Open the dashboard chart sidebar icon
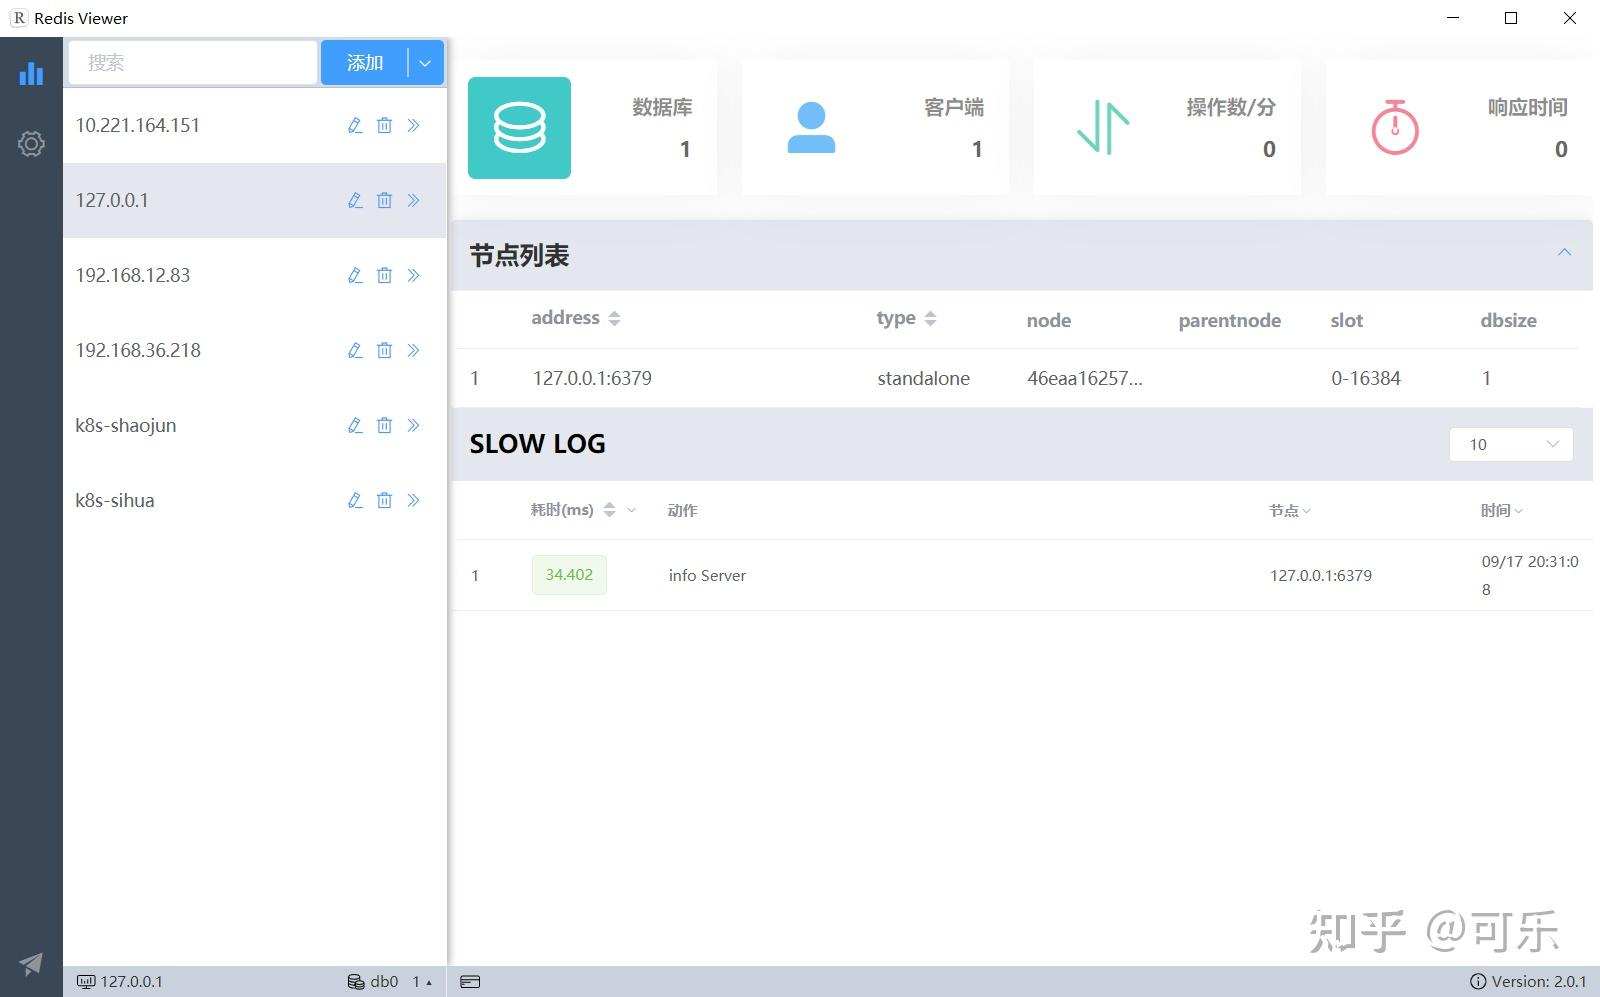The width and height of the screenshot is (1600, 997). pyautogui.click(x=31, y=73)
